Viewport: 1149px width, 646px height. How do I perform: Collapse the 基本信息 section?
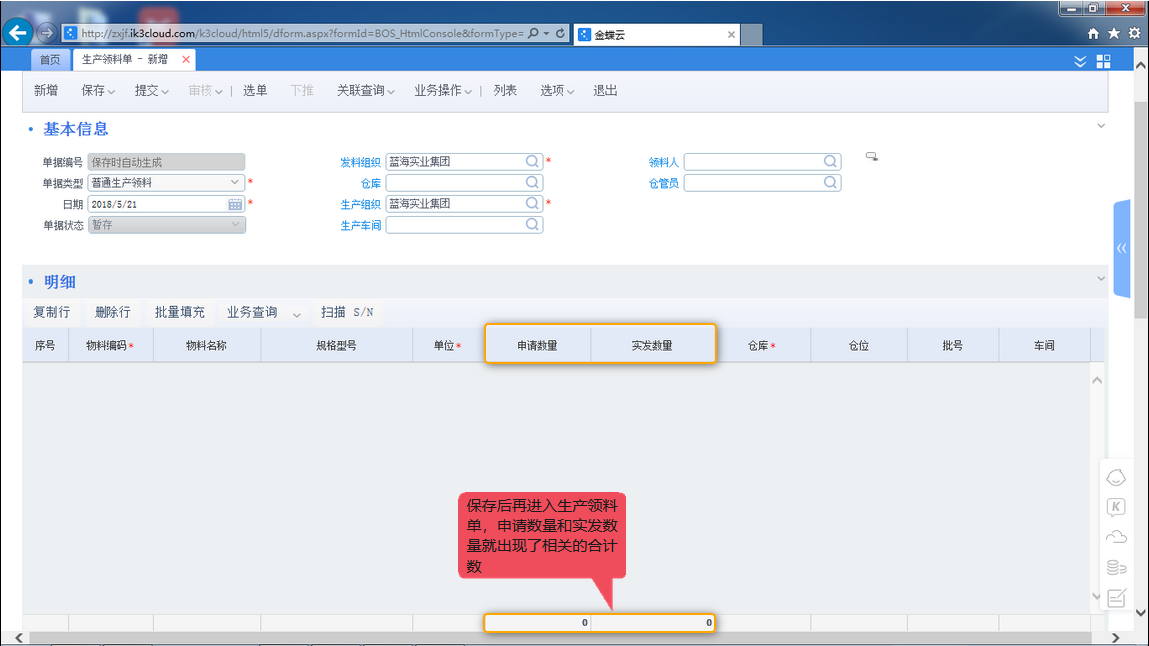1101,126
